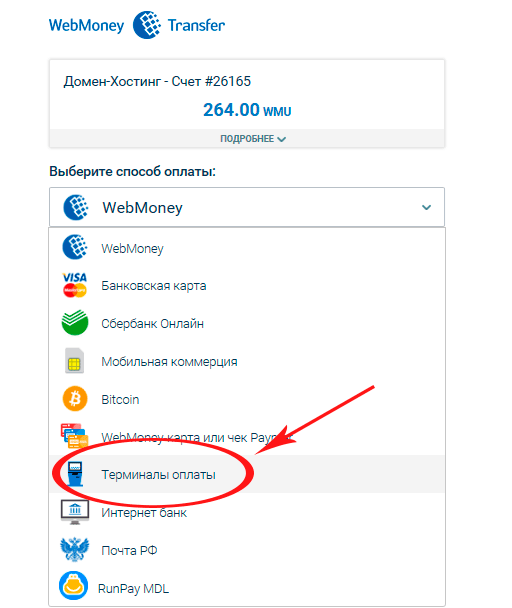Viewport: 512px width, 608px height.
Task: Click the blue payment terminal icon
Action: pos(75,473)
